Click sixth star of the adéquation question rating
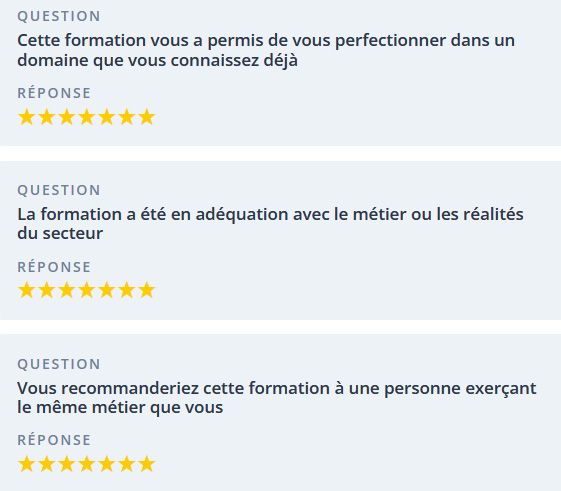561x491 pixels. click(127, 290)
